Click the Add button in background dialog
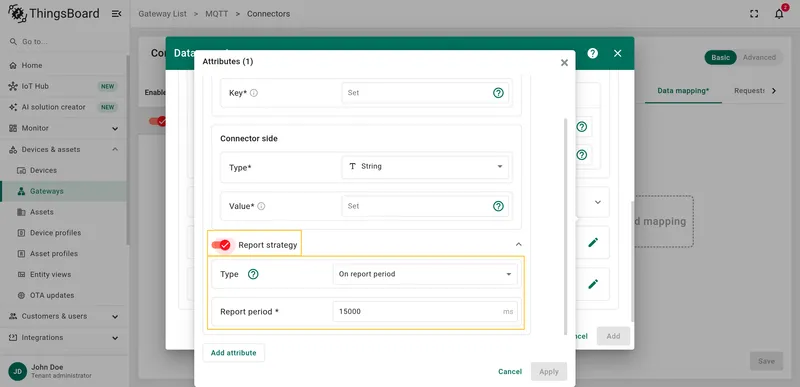Image resolution: width=800 pixels, height=387 pixels. click(x=613, y=336)
